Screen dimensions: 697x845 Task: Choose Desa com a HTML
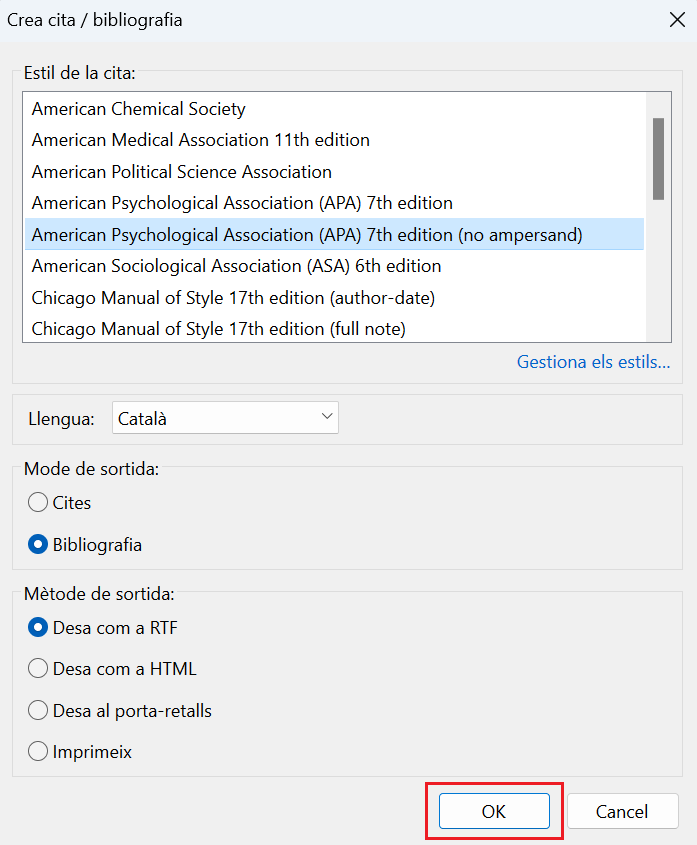click(112, 669)
